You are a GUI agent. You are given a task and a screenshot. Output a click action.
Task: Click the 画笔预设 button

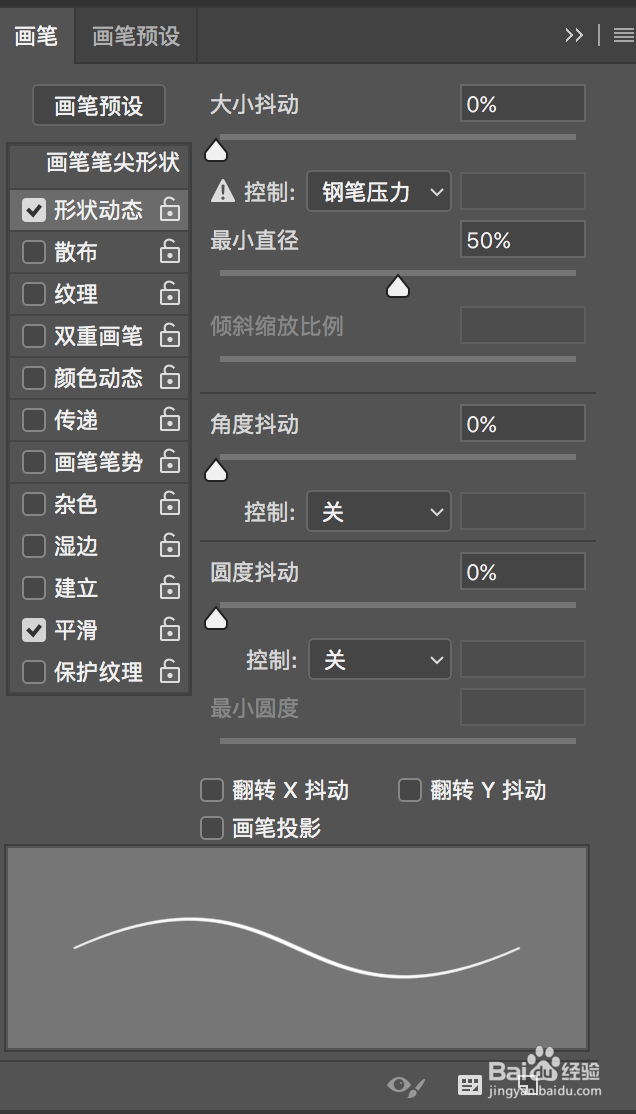coord(99,105)
